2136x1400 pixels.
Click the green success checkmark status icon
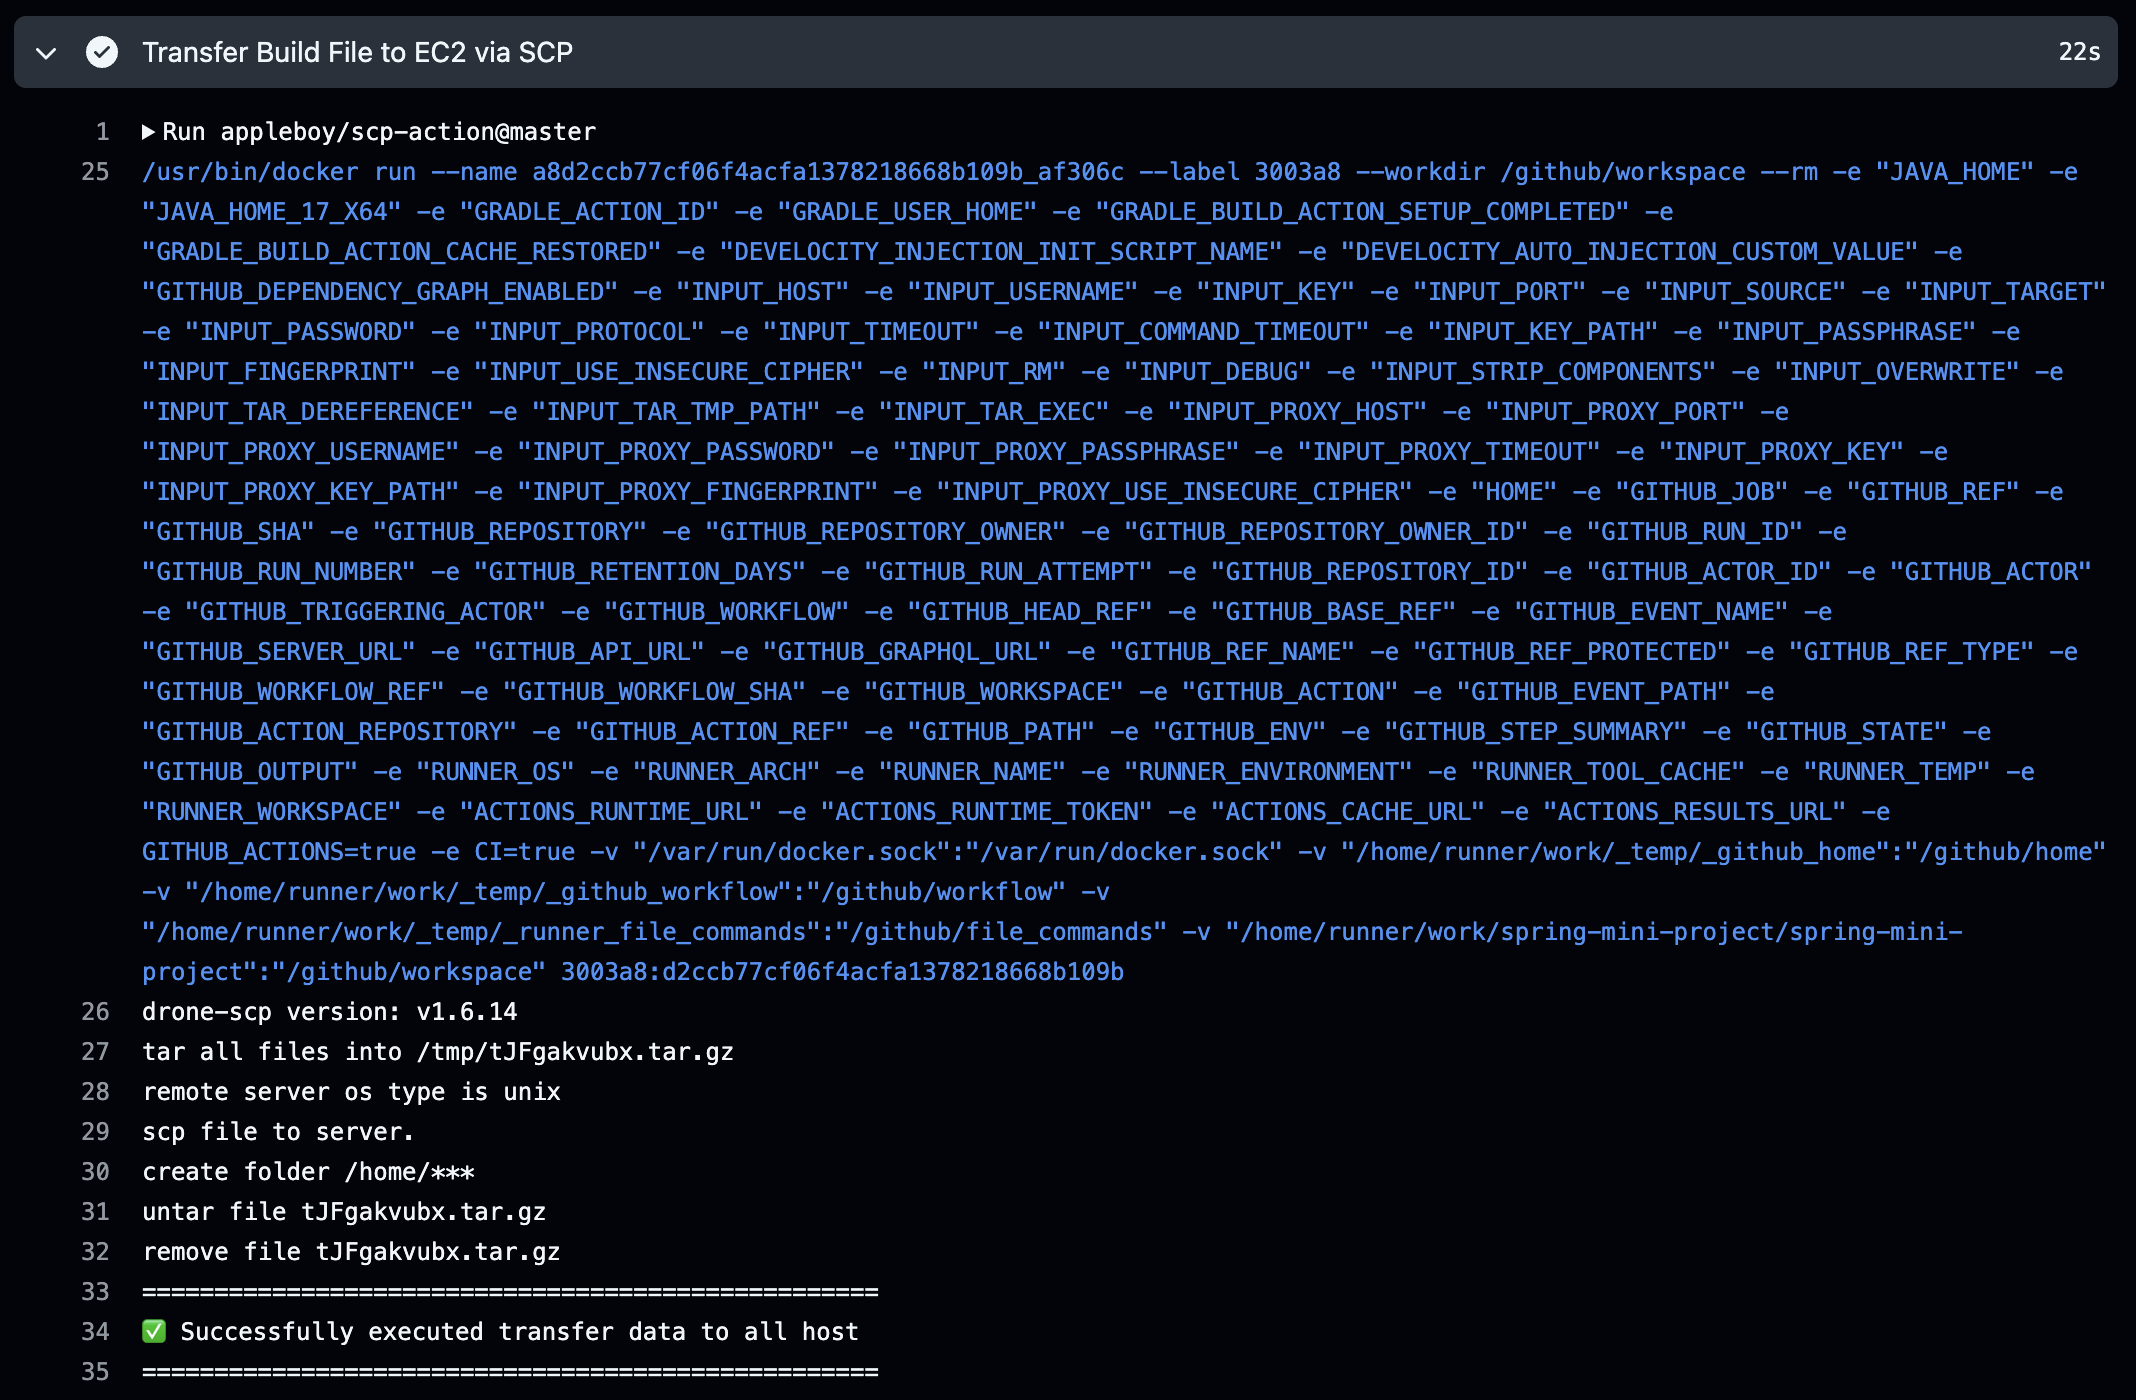click(102, 52)
